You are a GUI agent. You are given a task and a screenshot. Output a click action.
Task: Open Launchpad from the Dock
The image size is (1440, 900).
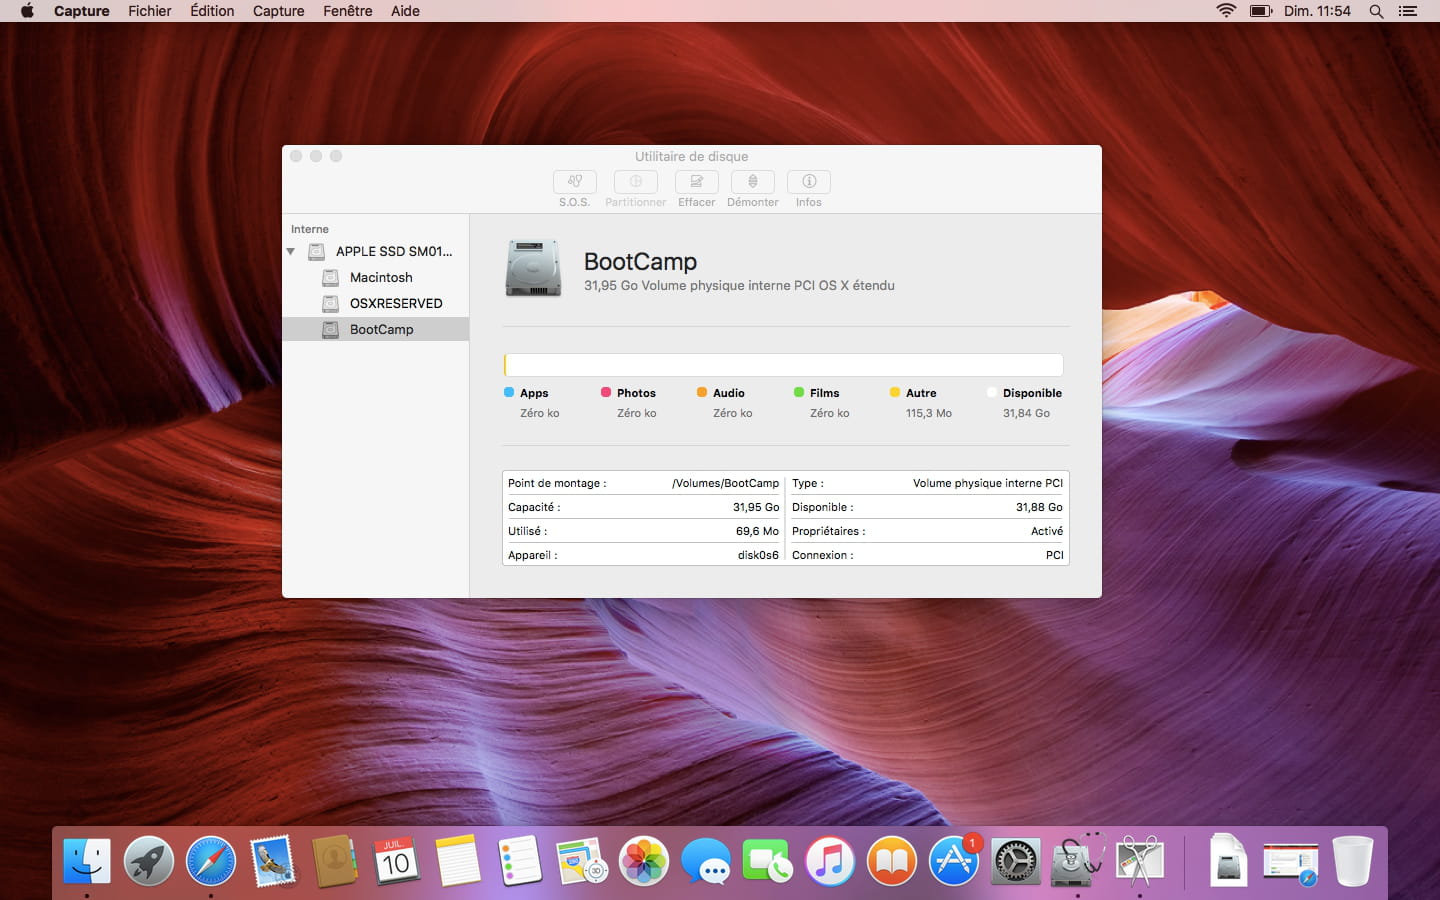tap(149, 861)
